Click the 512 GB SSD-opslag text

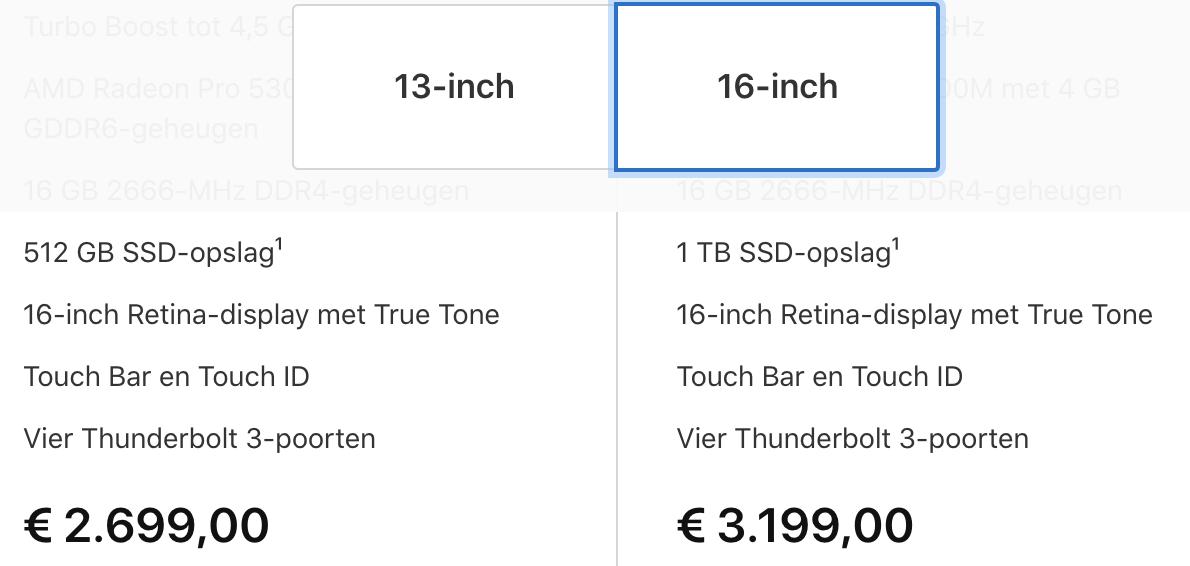pyautogui.click(x=149, y=253)
